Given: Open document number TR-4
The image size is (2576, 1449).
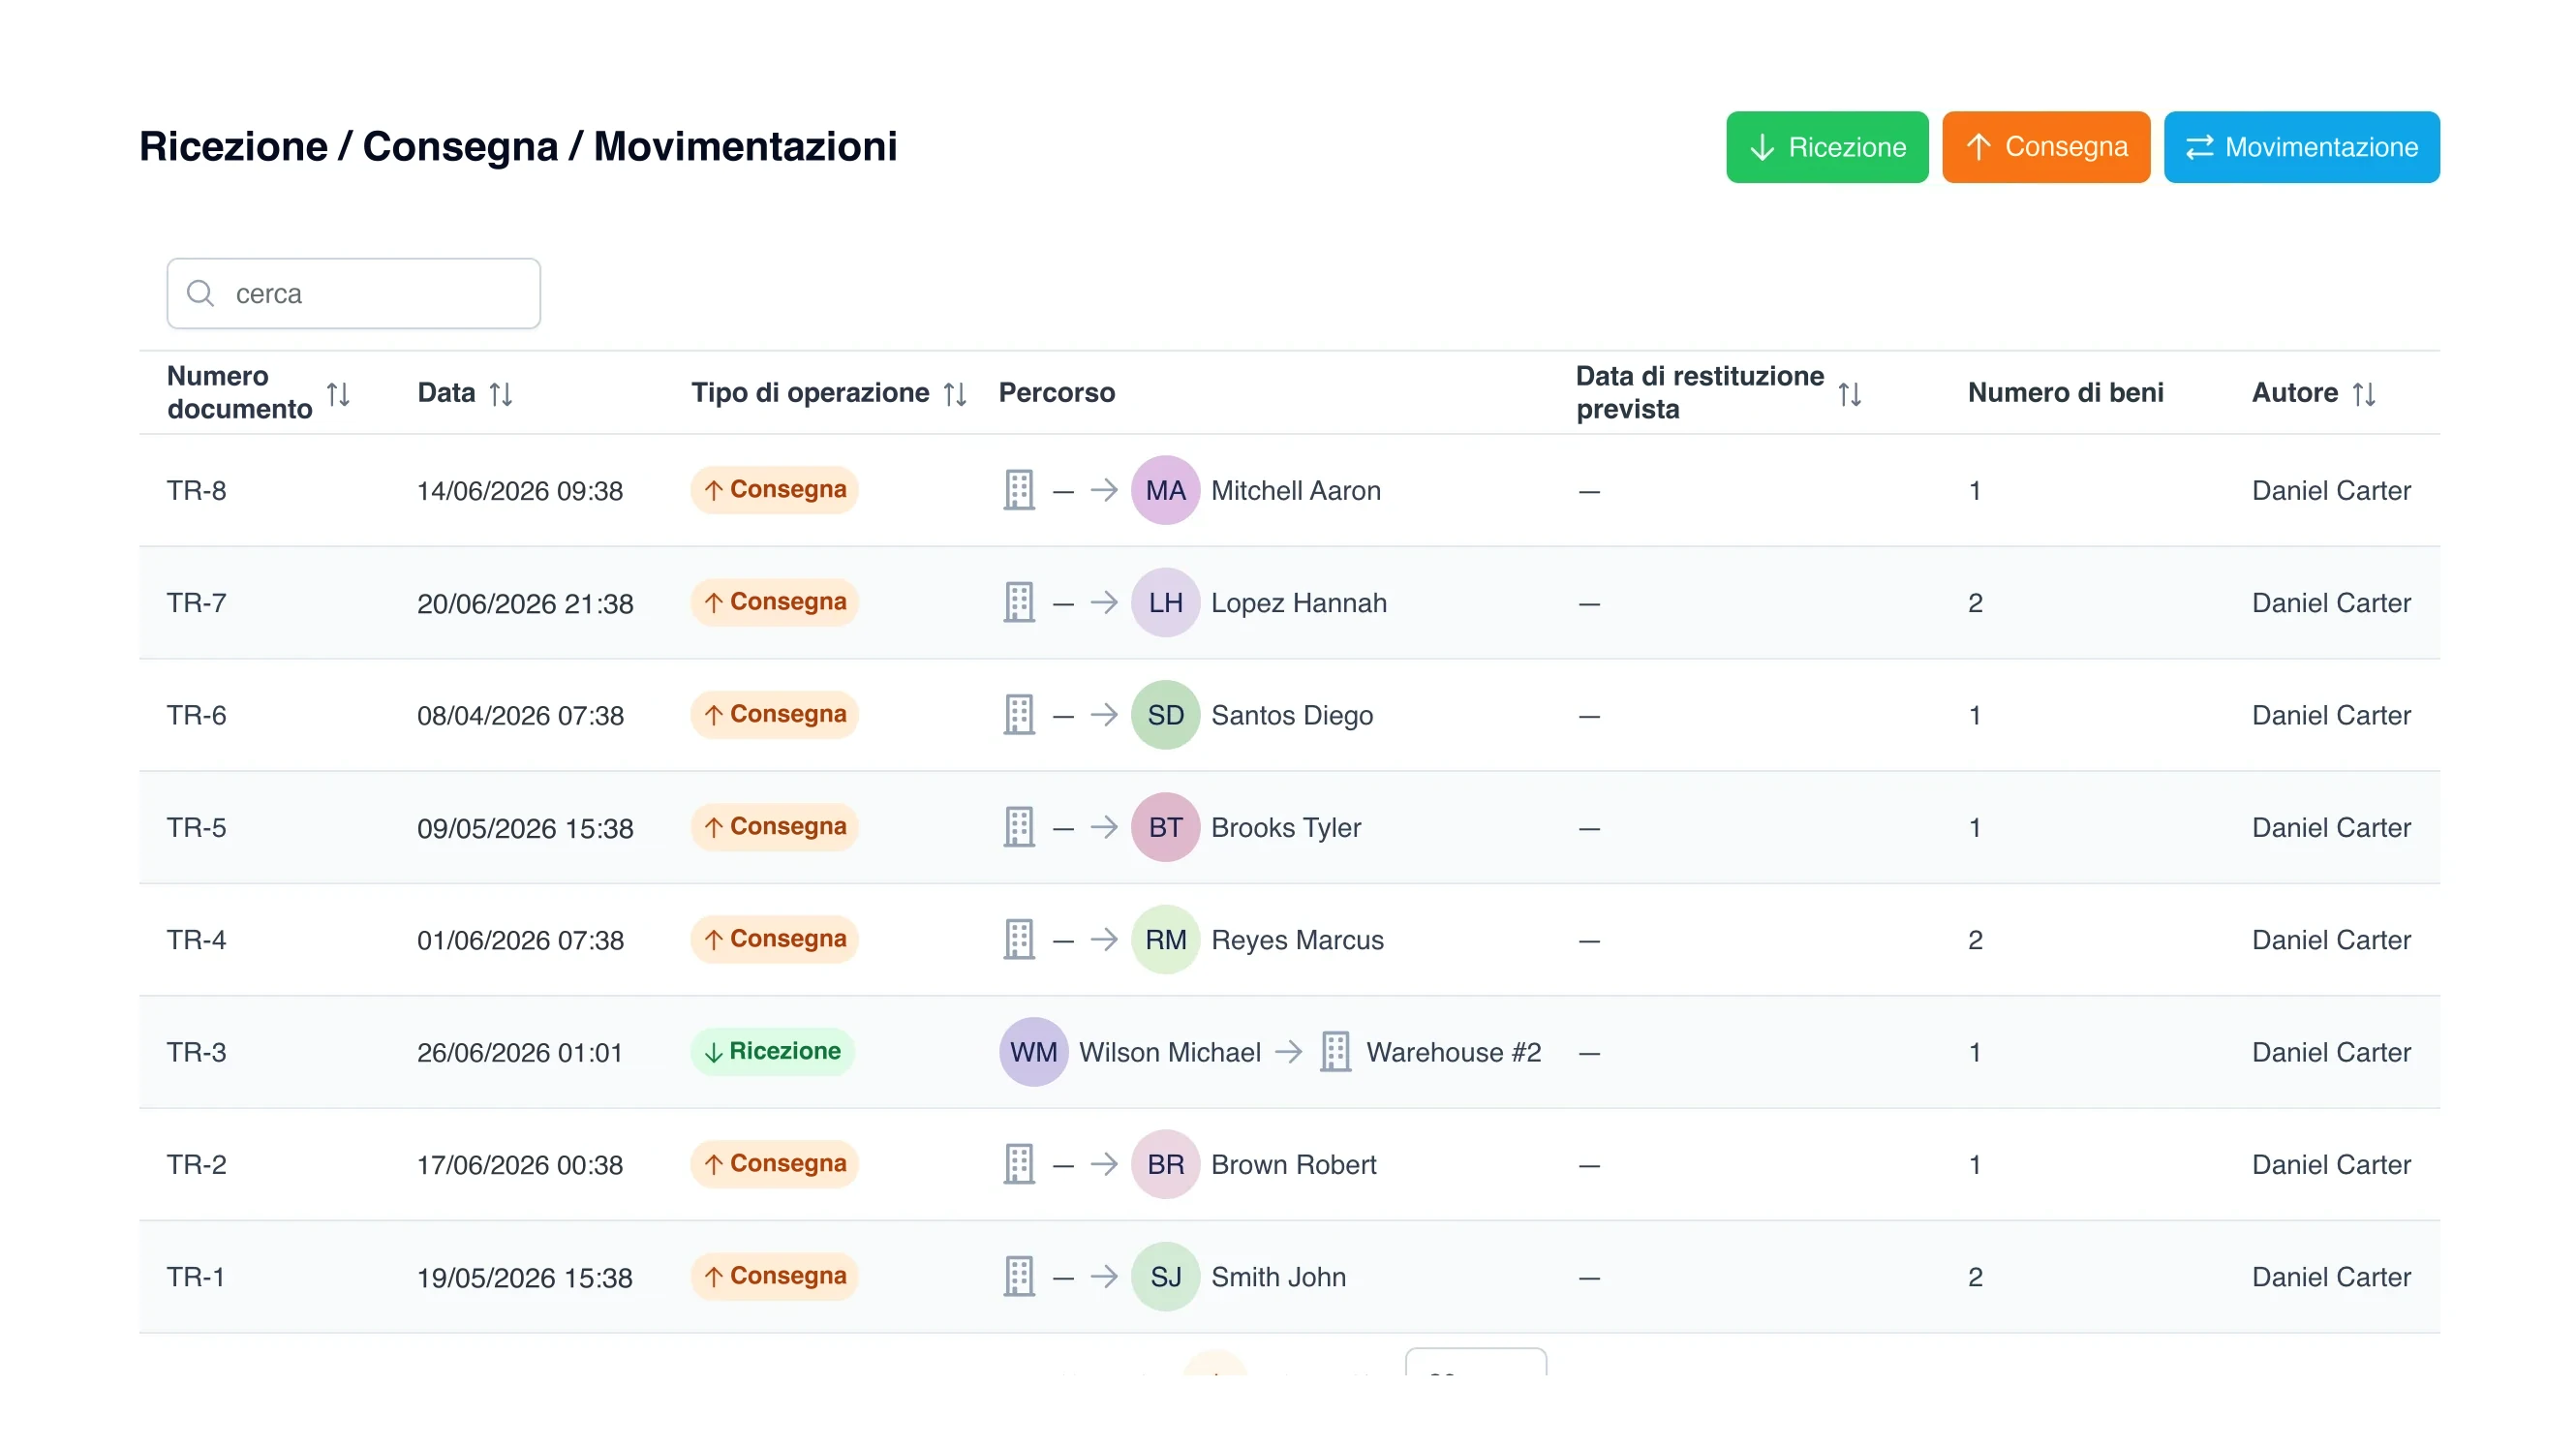Looking at the screenshot, I should tap(196, 940).
